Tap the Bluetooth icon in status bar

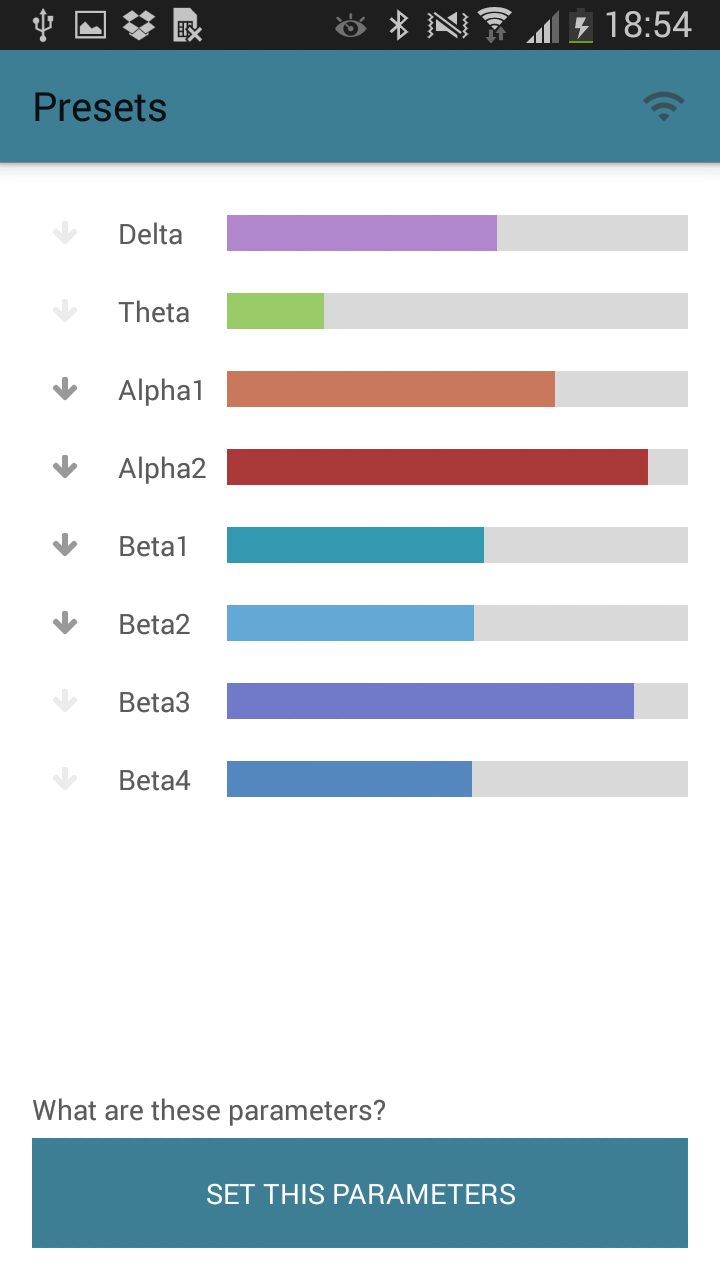coord(399,25)
